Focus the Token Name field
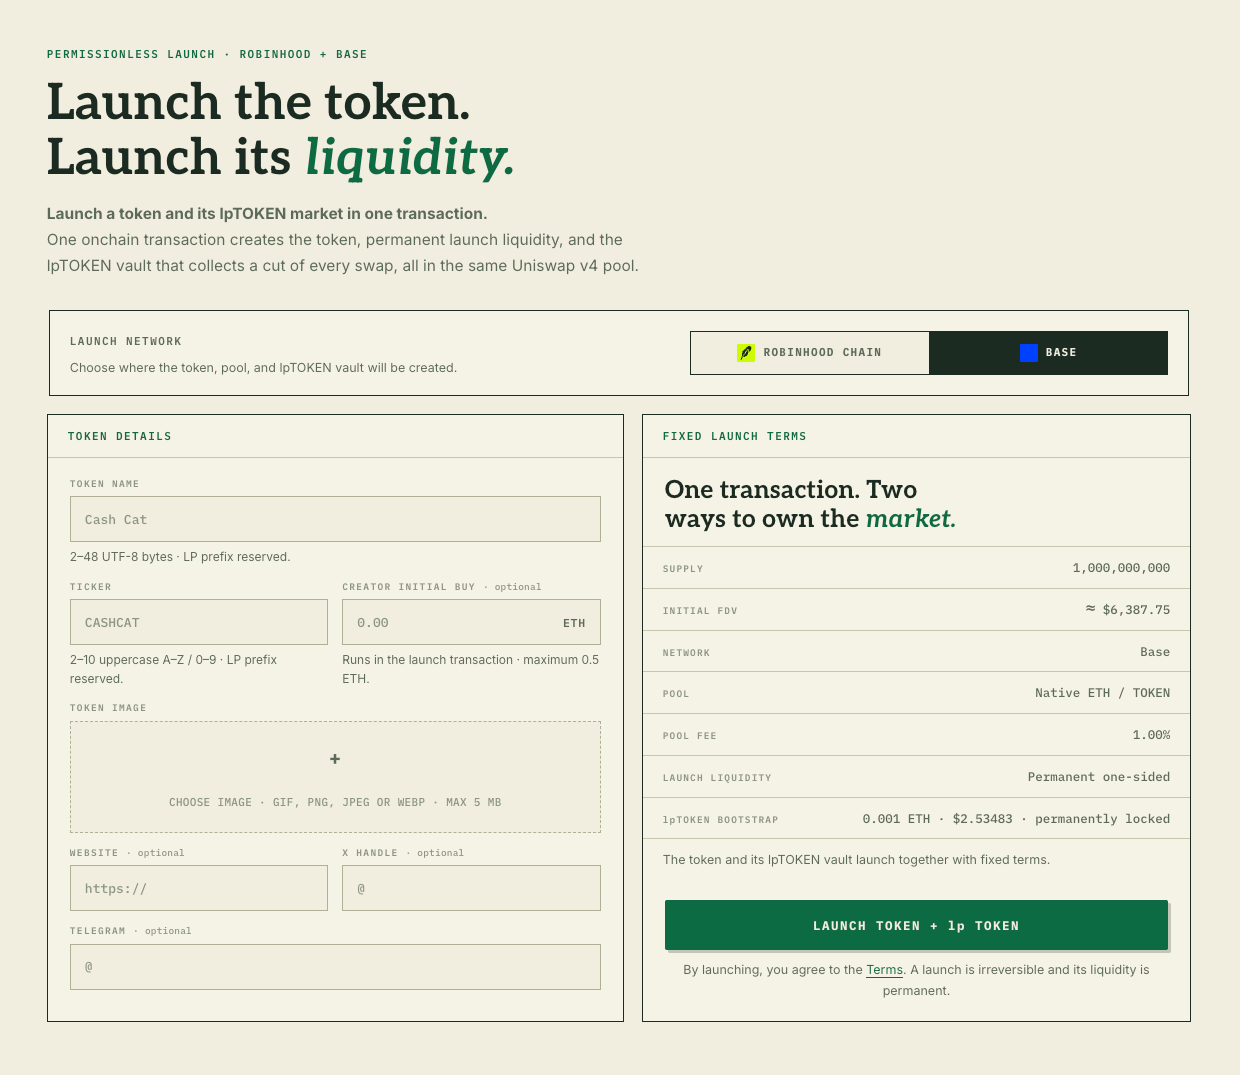Viewport: 1240px width, 1075px height. pyautogui.click(x=335, y=519)
